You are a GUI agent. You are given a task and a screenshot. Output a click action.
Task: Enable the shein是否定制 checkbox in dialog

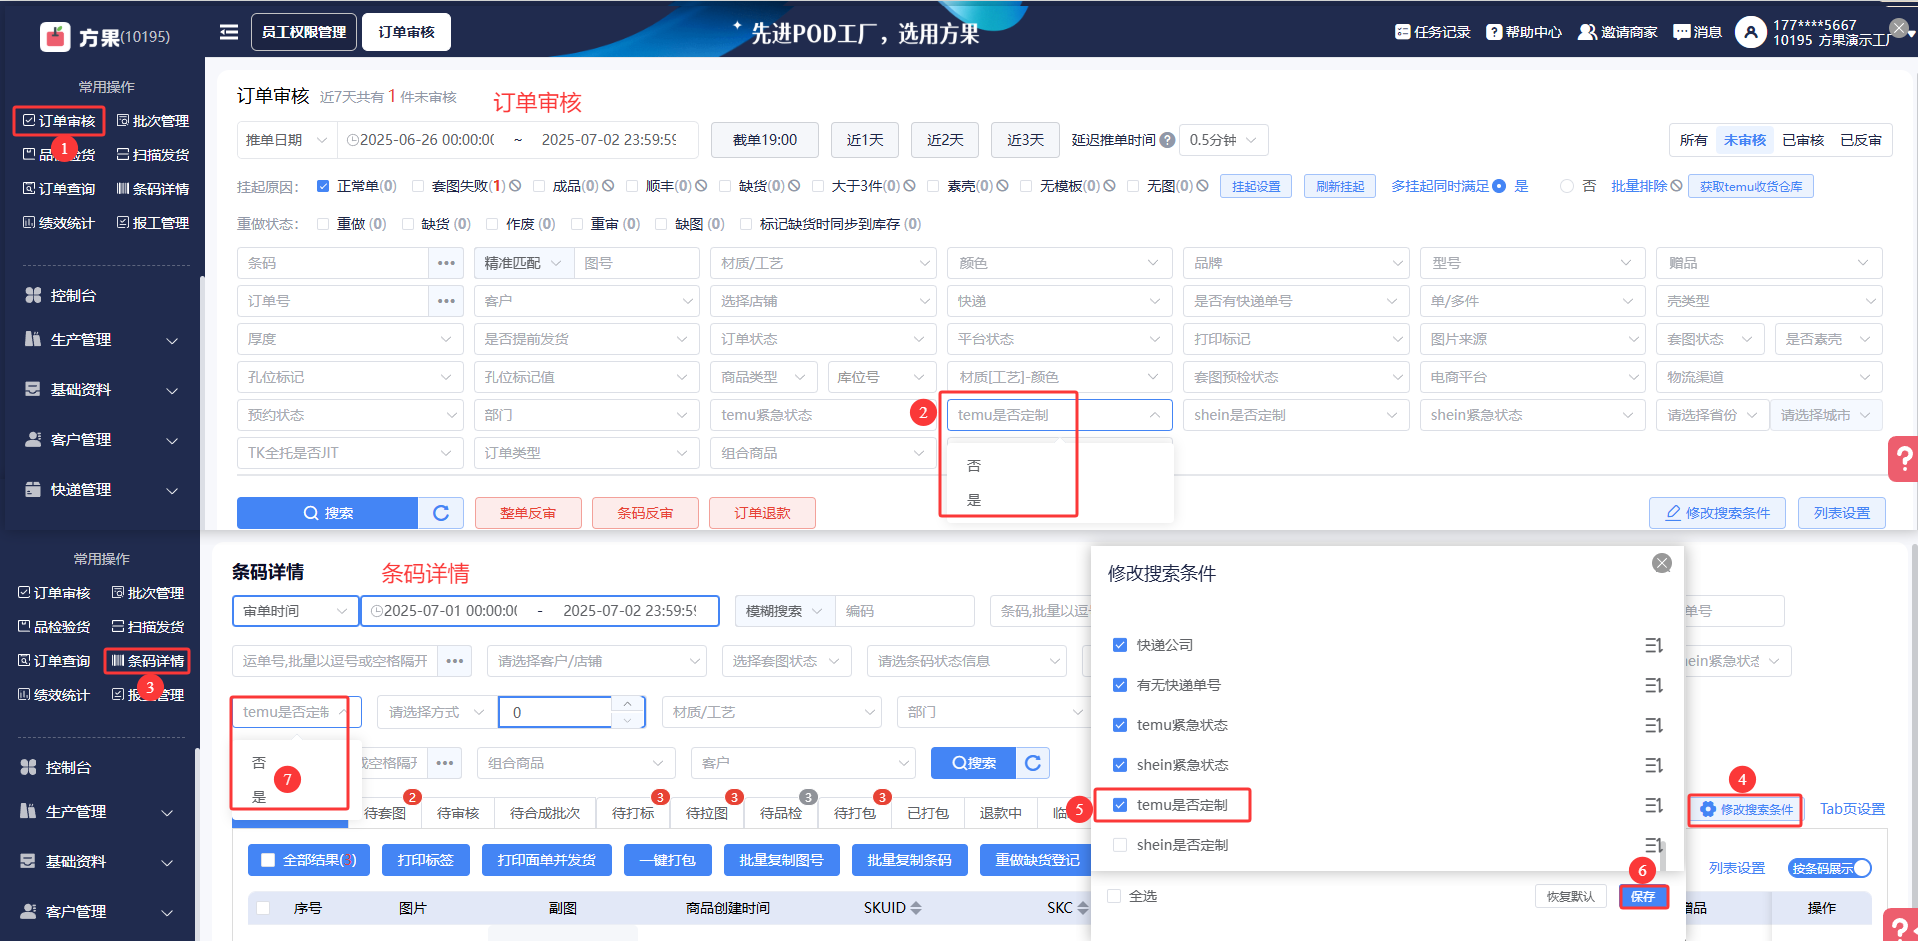(1120, 845)
